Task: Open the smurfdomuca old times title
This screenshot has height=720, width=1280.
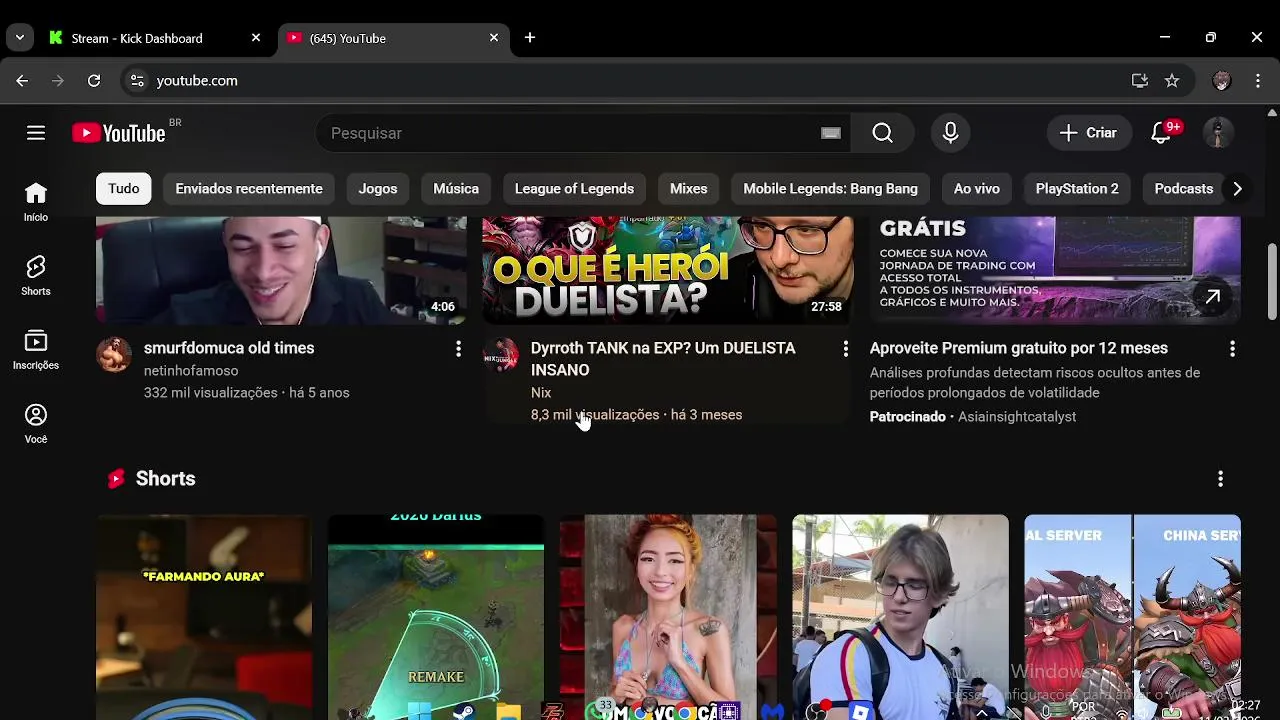Action: pos(229,348)
